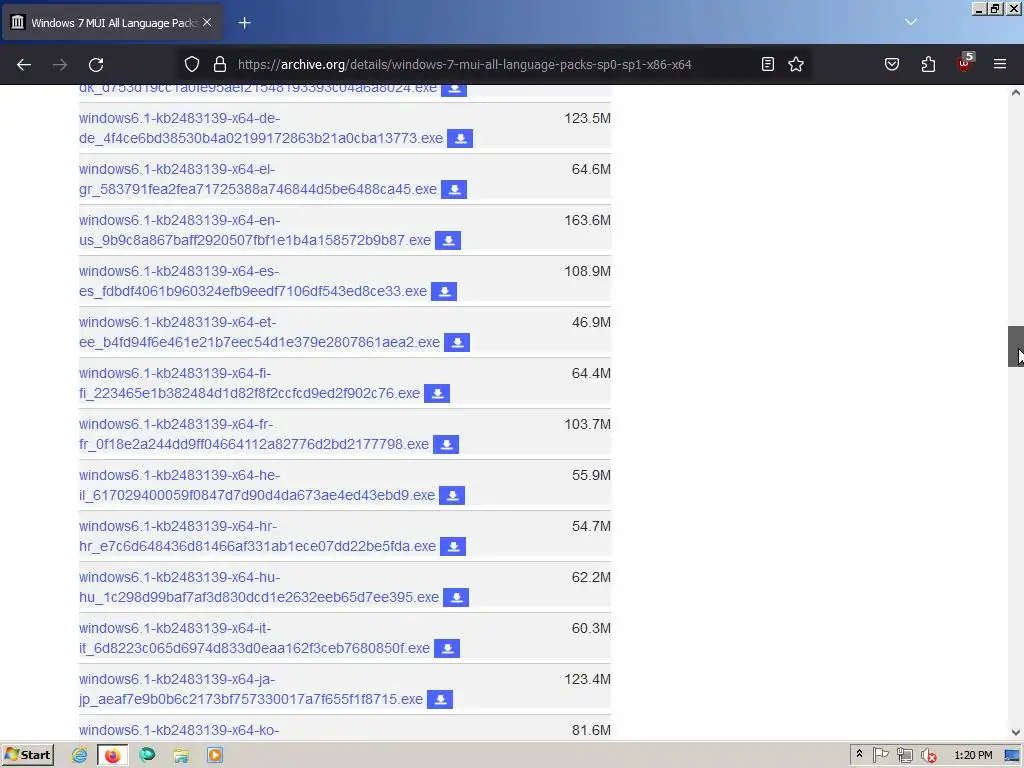Reload the archive.org page
The width and height of the screenshot is (1024, 768).
(96, 65)
